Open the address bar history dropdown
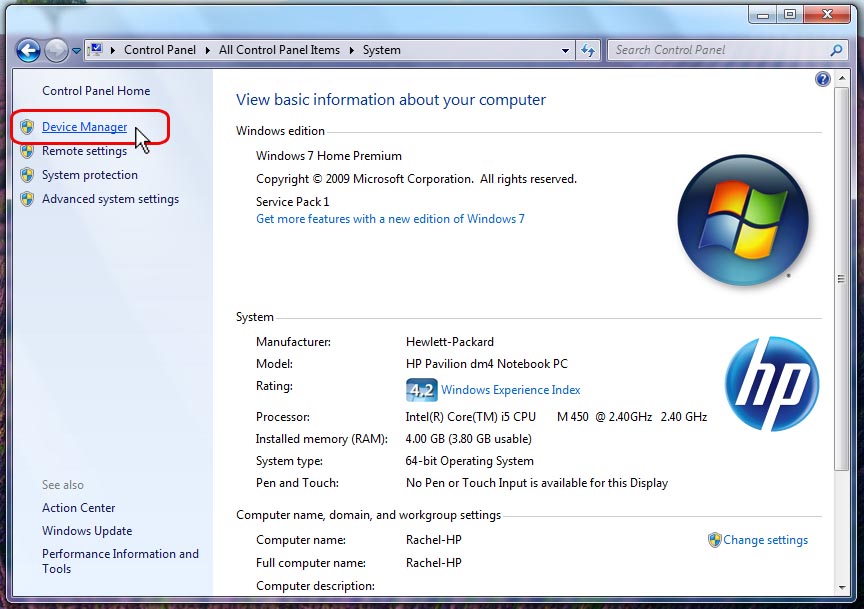Screen dimensions: 864x609 (565, 51)
